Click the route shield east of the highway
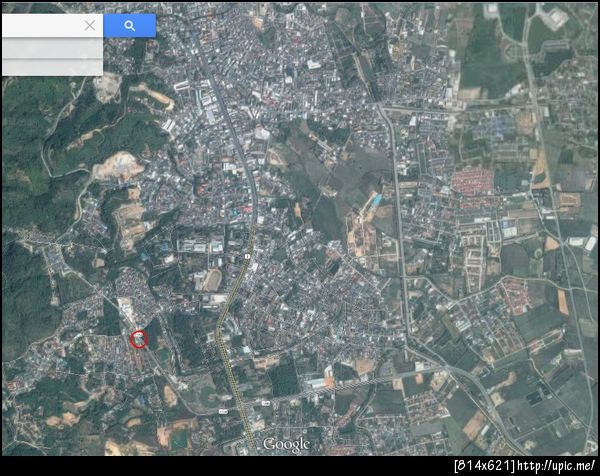Image resolution: width=600 pixels, height=476 pixels. [266, 403]
